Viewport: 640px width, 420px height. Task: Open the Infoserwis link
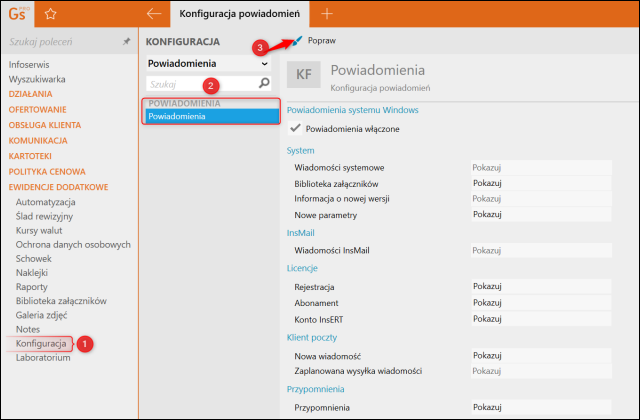click(29, 64)
